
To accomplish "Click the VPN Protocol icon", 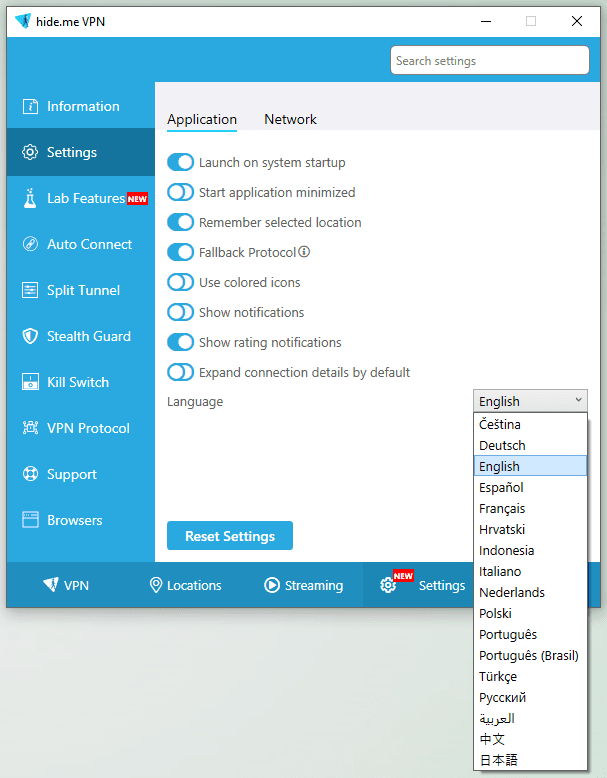I will pos(30,428).
